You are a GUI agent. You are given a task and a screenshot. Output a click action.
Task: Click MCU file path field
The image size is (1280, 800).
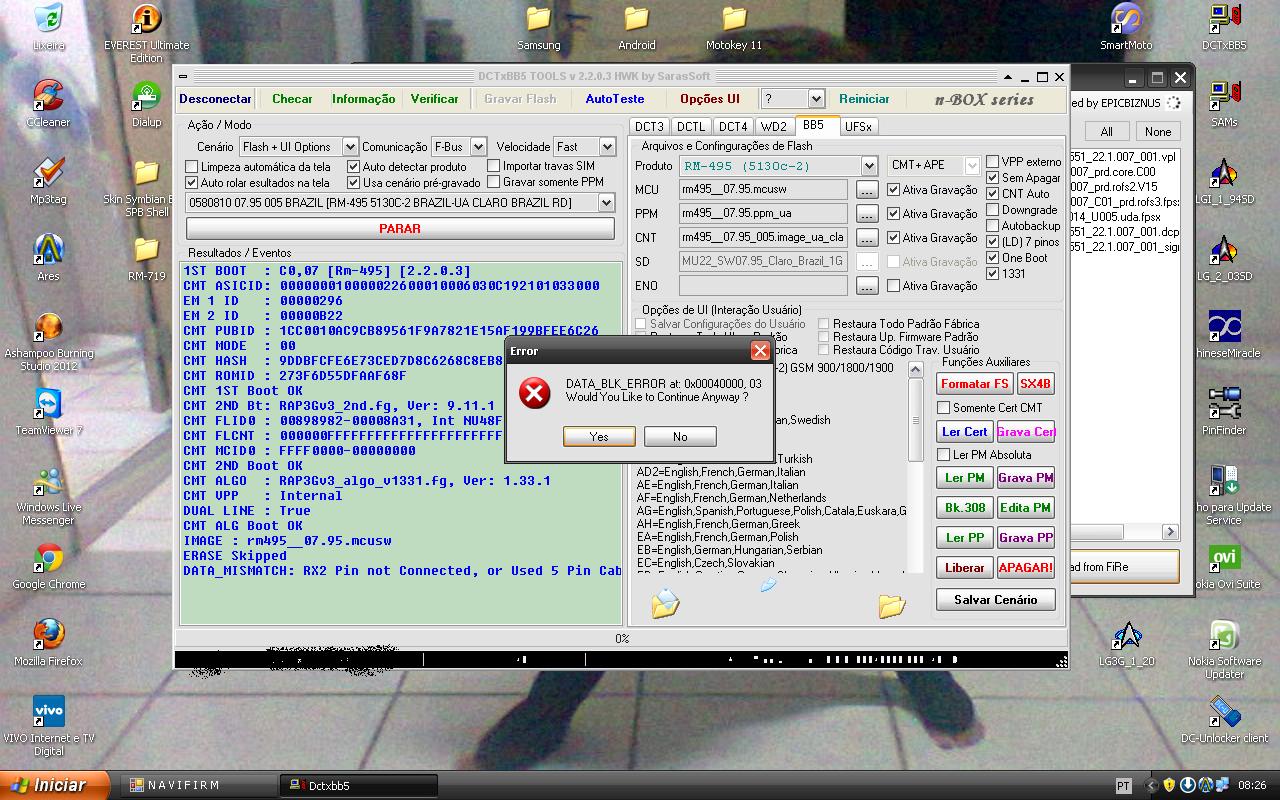(763, 189)
